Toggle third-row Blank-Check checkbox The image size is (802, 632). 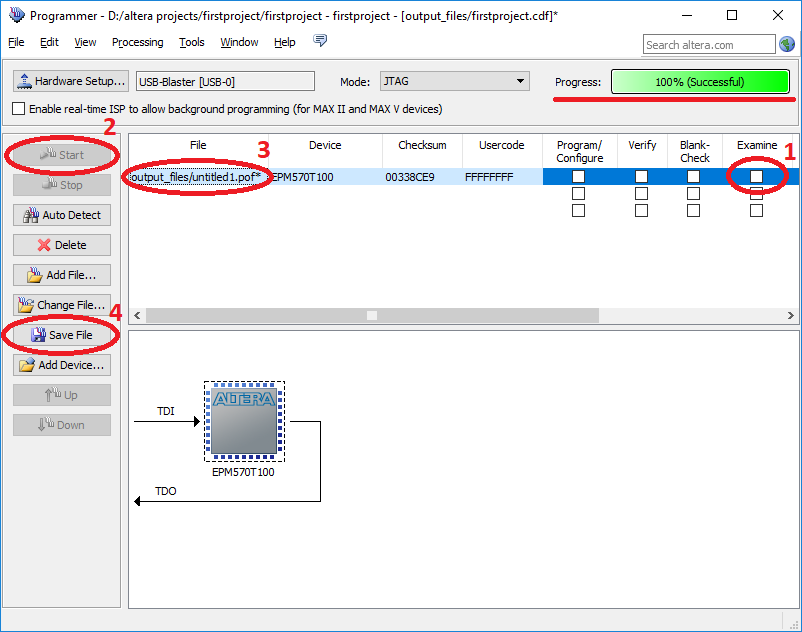(x=694, y=210)
